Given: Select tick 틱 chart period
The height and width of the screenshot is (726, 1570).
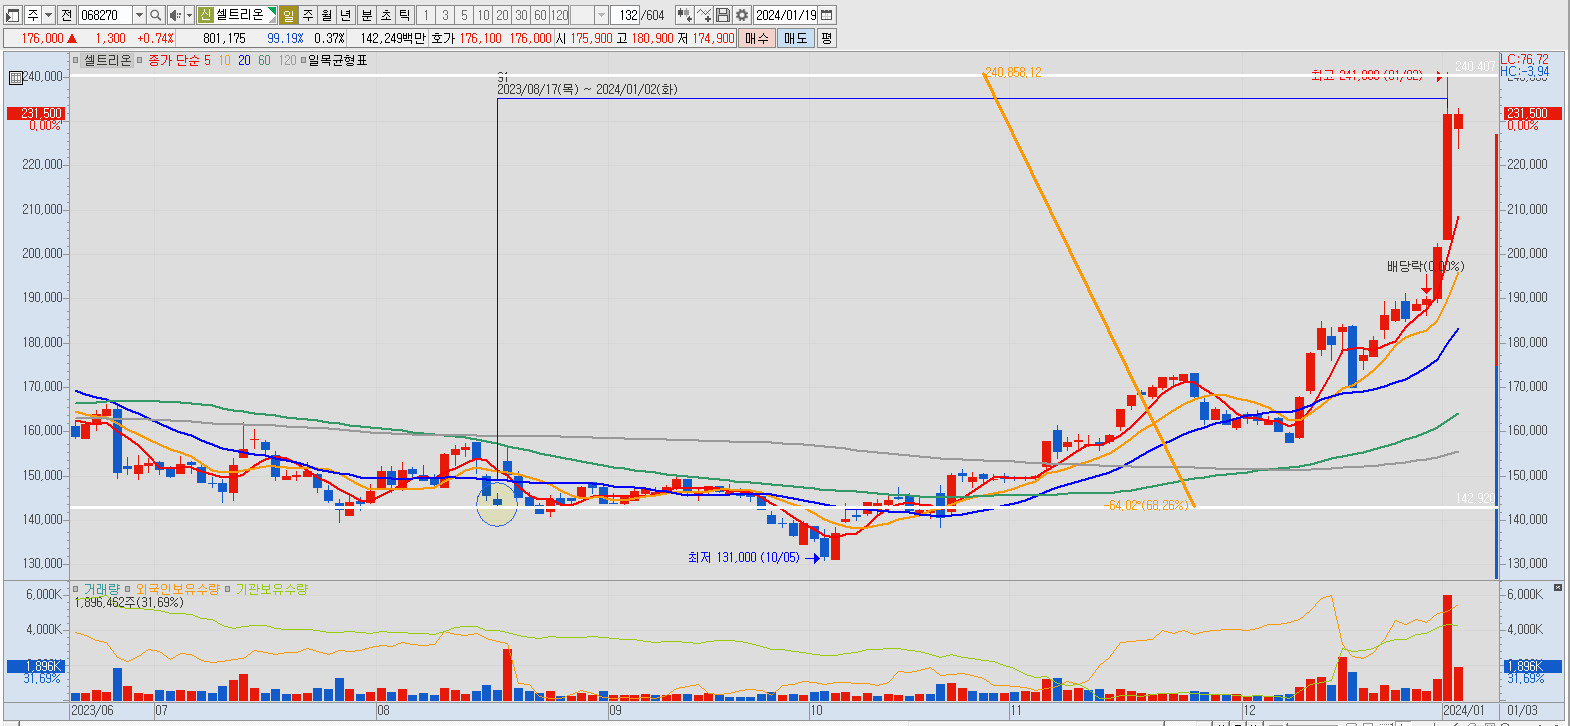Looking at the screenshot, I should tap(405, 15).
